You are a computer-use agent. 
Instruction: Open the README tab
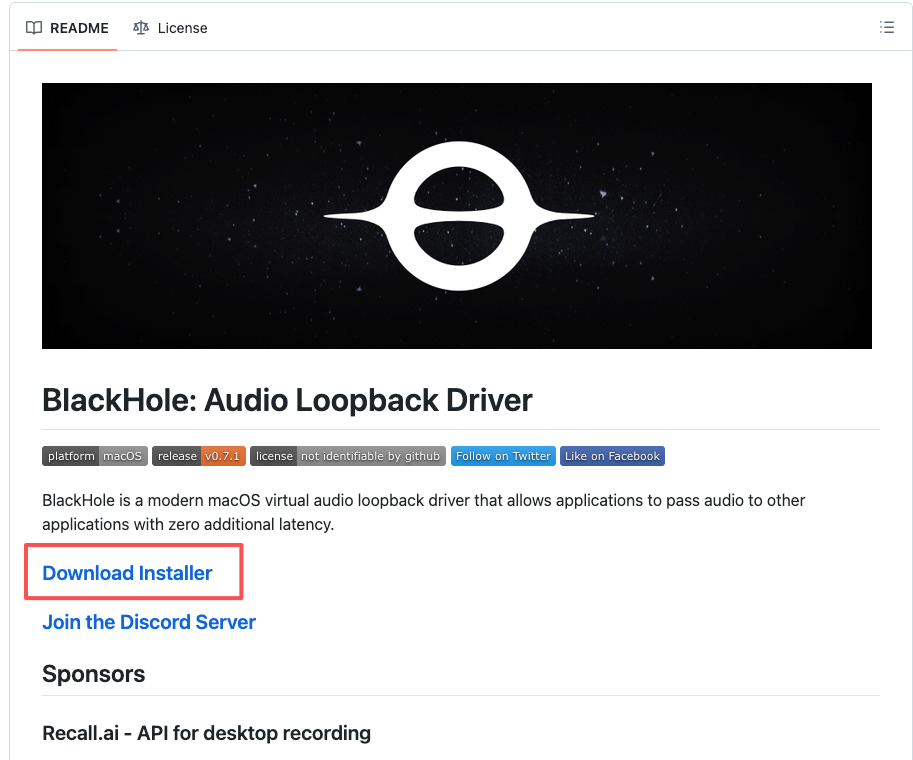(67, 28)
